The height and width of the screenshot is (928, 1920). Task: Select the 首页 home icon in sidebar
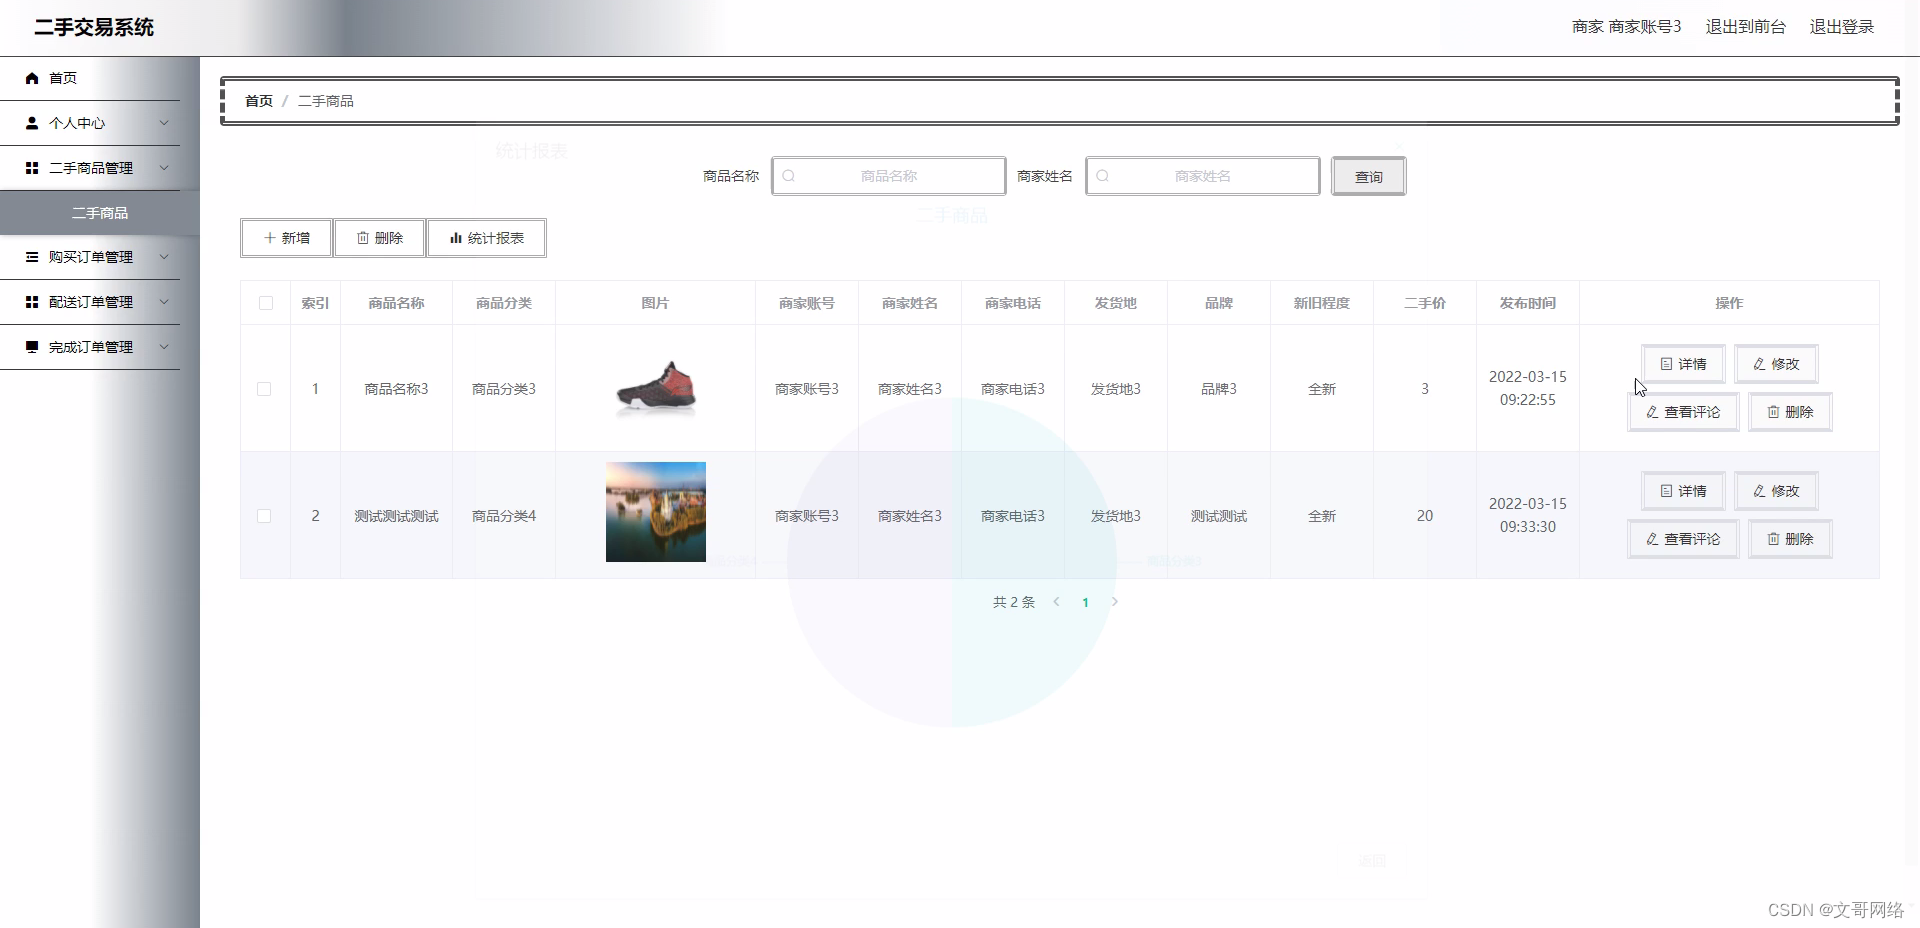click(x=31, y=77)
